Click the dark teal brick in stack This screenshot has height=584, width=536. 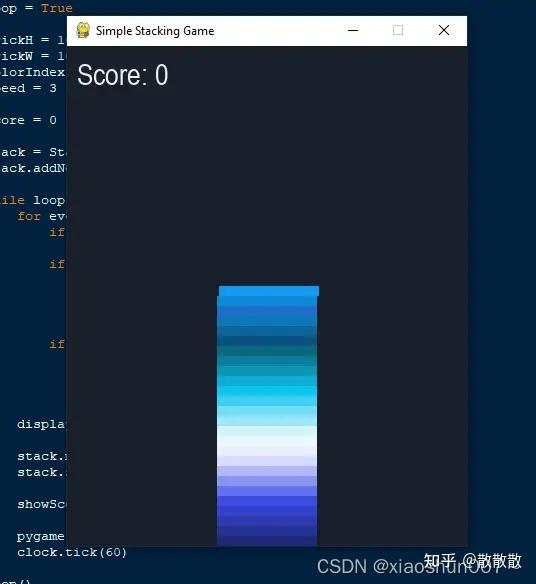(x=267, y=350)
